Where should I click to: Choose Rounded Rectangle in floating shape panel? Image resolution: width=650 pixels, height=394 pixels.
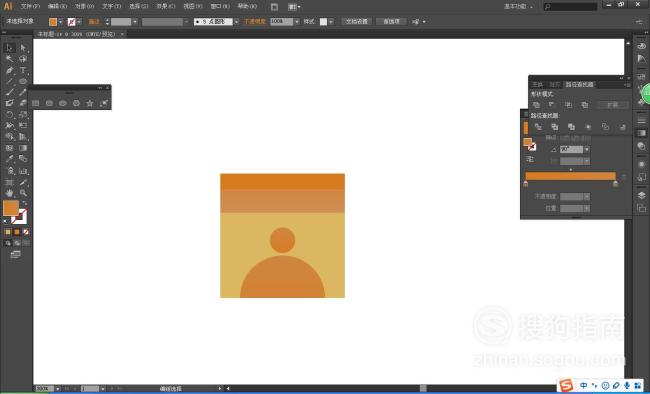[x=49, y=103]
